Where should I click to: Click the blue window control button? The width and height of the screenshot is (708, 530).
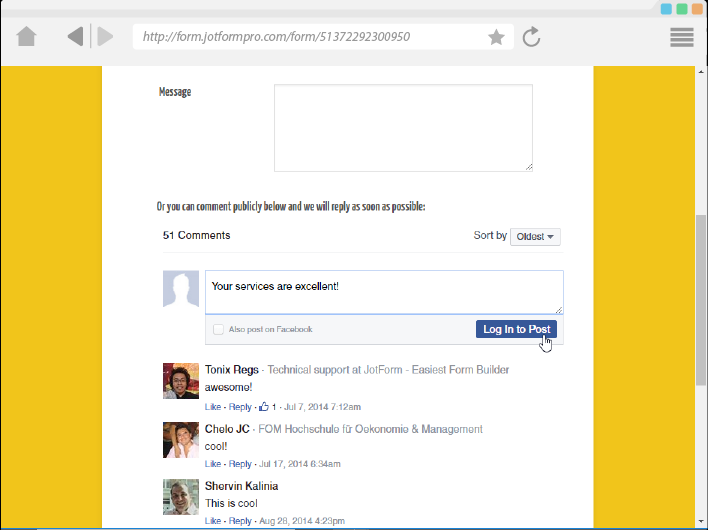(666, 9)
